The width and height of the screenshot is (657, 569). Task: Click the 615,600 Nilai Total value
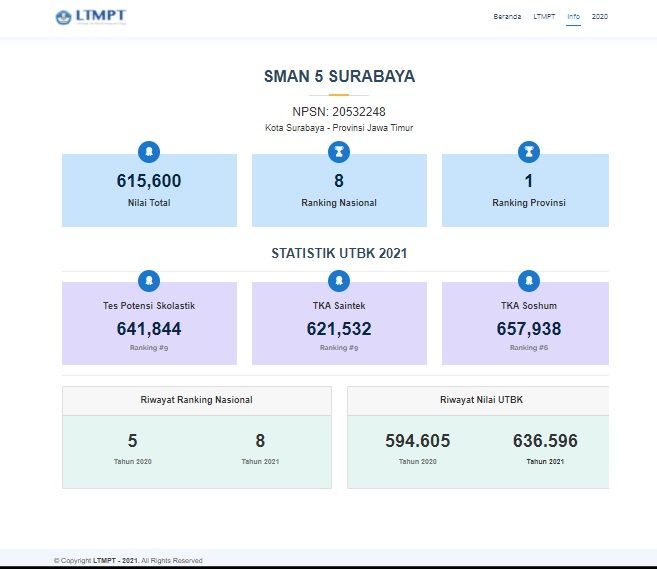pos(149,181)
